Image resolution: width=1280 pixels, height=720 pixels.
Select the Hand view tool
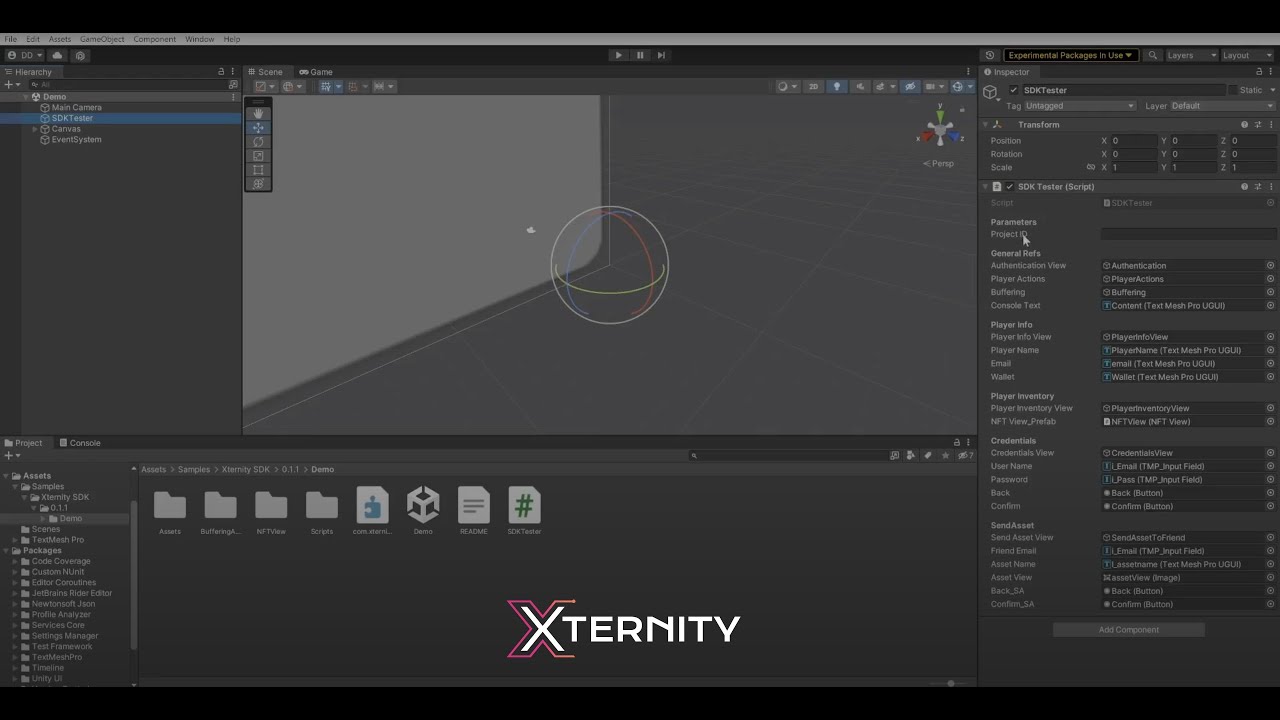[258, 114]
